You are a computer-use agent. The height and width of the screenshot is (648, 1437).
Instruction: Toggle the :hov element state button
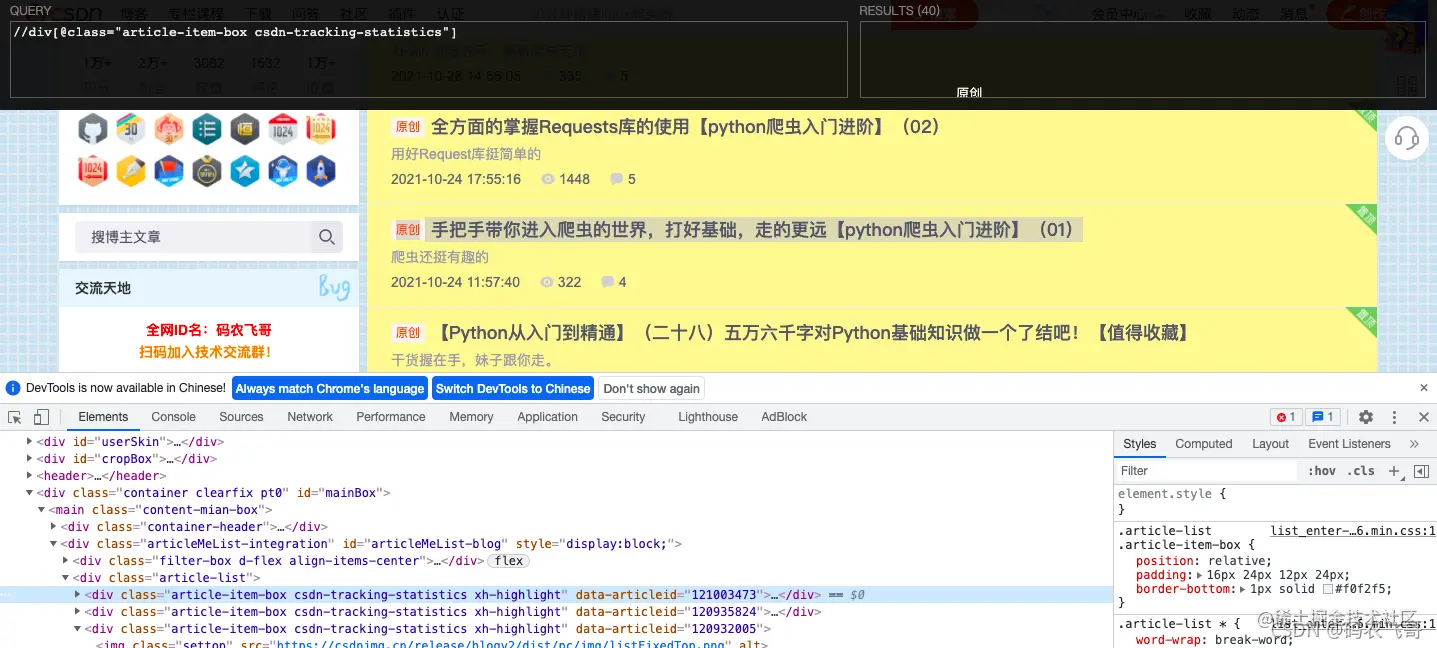point(1321,471)
